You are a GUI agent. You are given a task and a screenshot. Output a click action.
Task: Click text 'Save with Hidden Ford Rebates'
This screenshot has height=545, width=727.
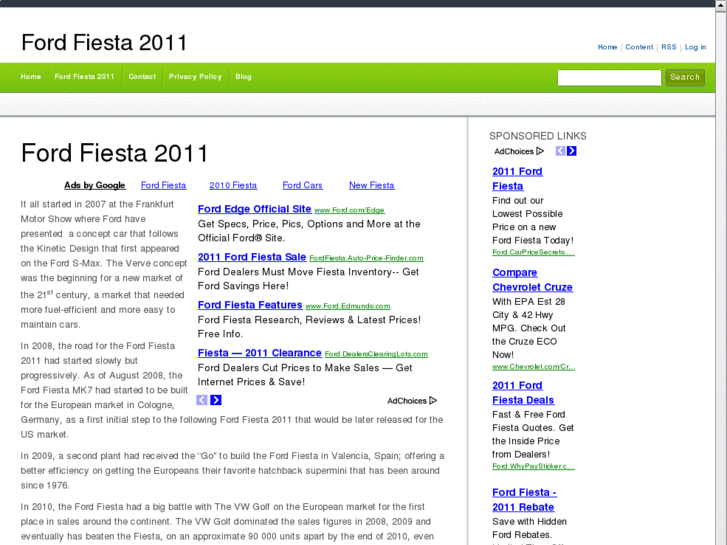[529, 528]
